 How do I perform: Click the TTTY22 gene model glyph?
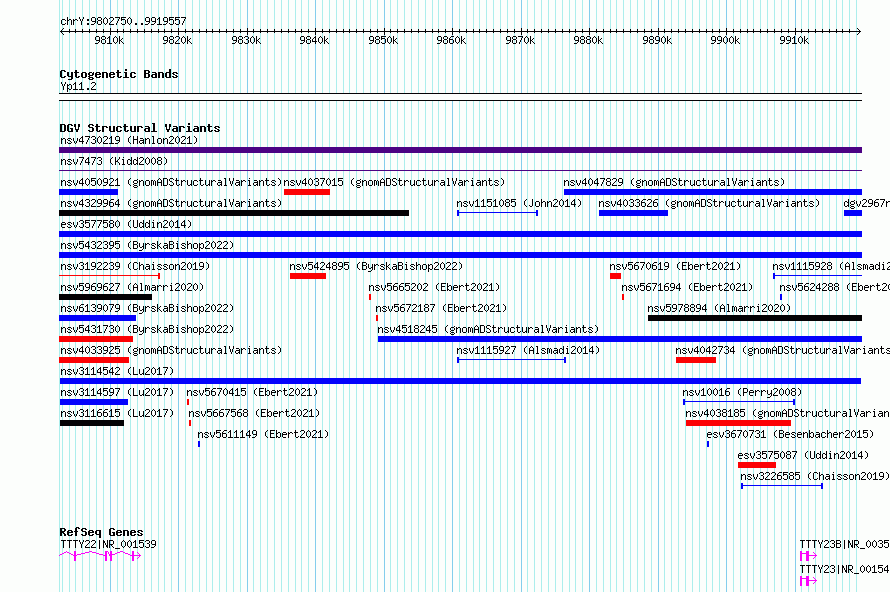[100, 556]
